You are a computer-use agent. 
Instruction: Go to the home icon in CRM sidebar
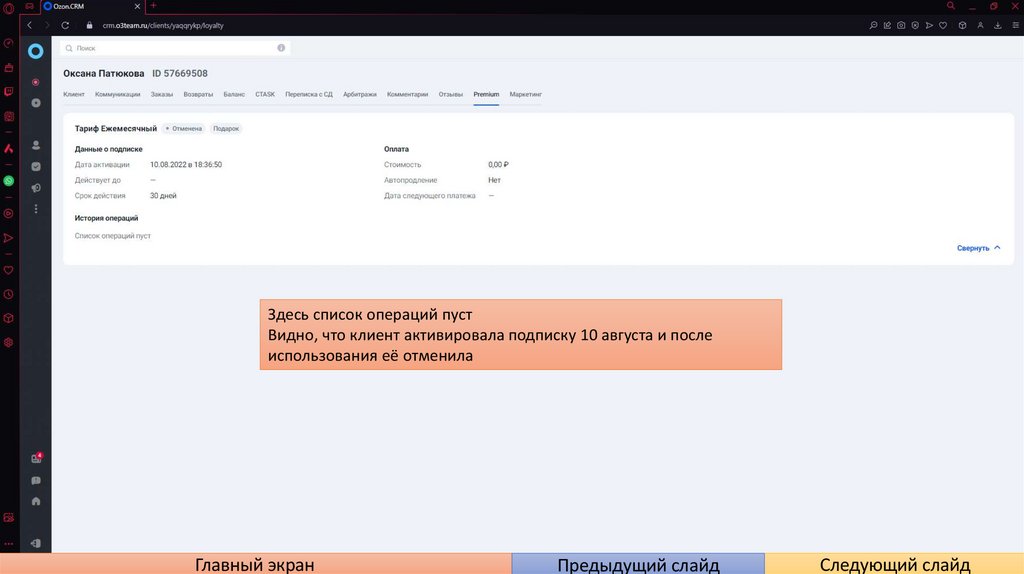click(36, 502)
